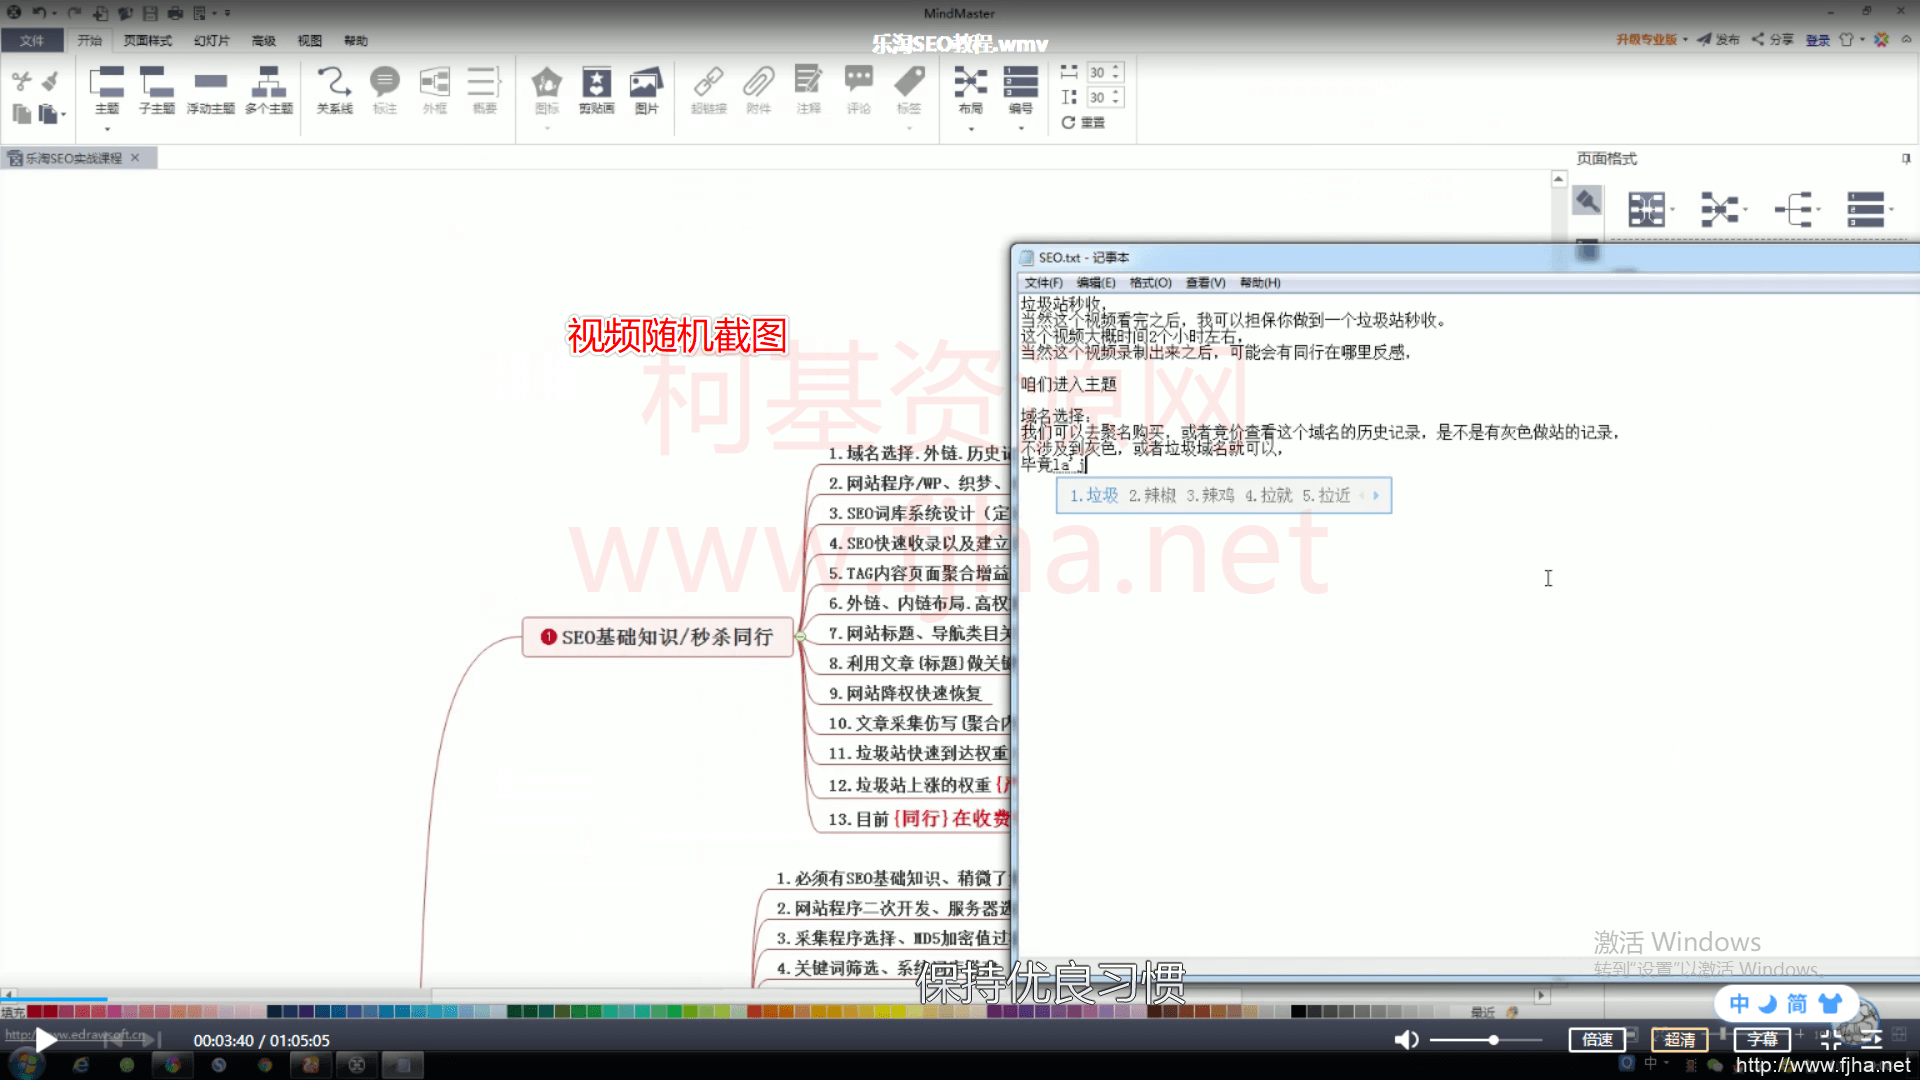Choose IME candidate 3.辣鸡
1920x1080 pixels.
(x=1210, y=495)
